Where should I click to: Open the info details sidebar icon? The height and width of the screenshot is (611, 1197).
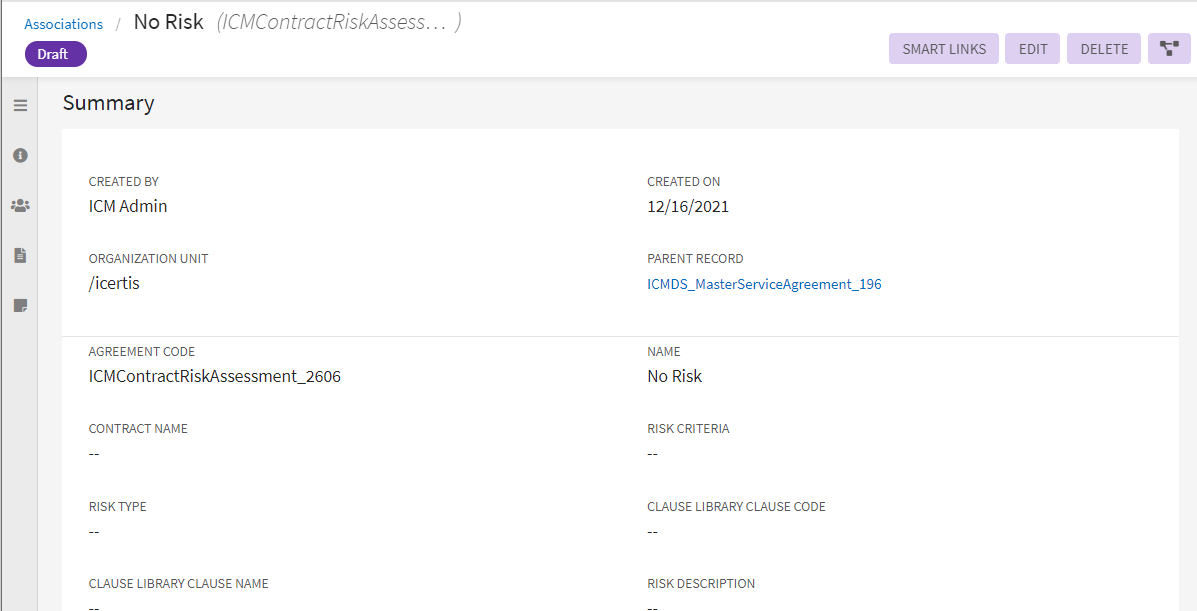20,155
